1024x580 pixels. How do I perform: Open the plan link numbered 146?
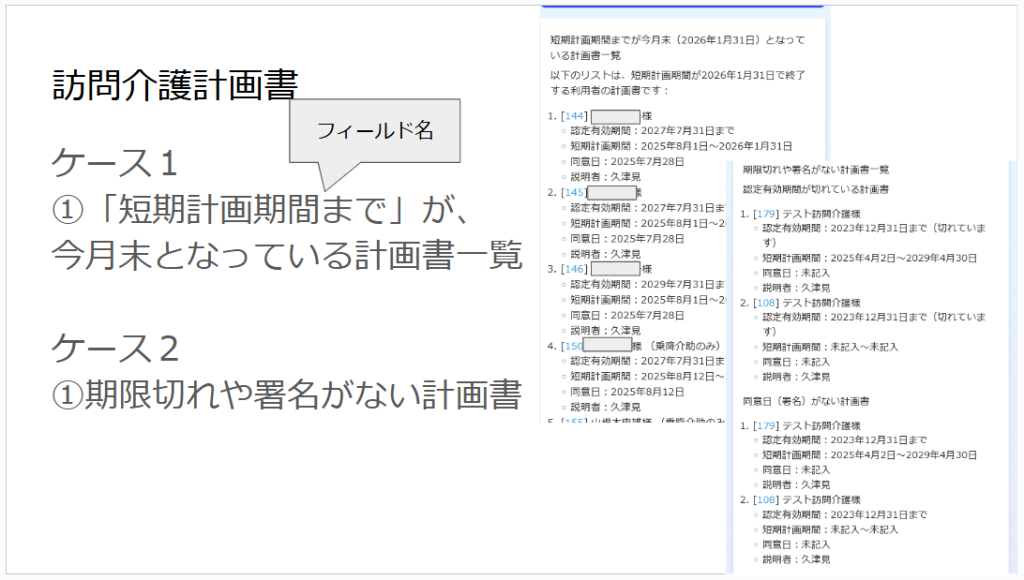pos(573,269)
